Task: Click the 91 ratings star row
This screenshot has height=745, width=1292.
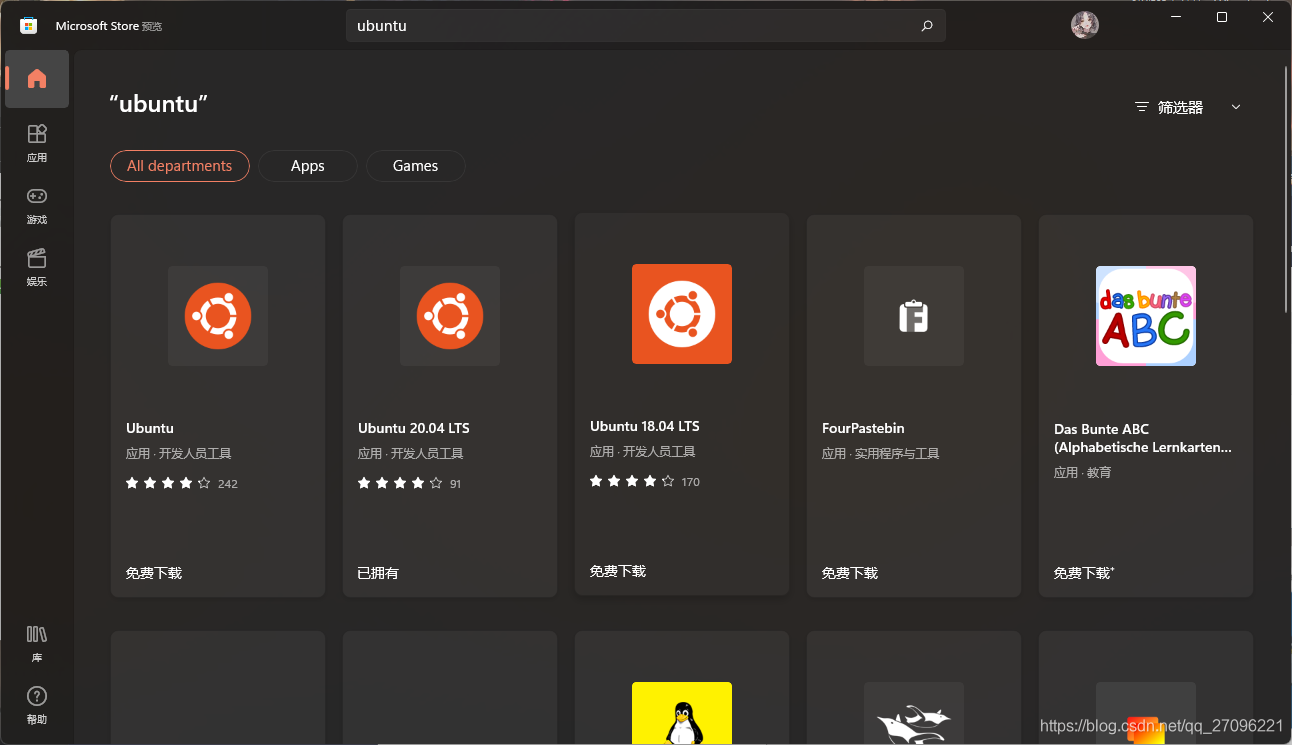Action: coord(410,483)
